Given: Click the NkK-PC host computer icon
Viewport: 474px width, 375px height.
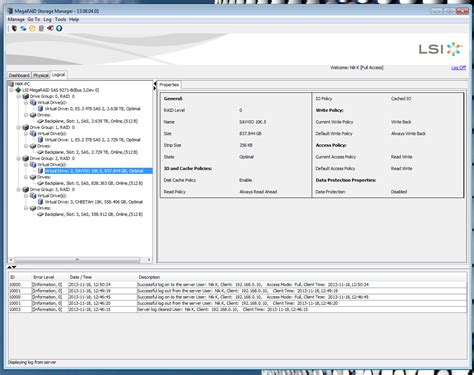Looking at the screenshot, I should [11, 84].
